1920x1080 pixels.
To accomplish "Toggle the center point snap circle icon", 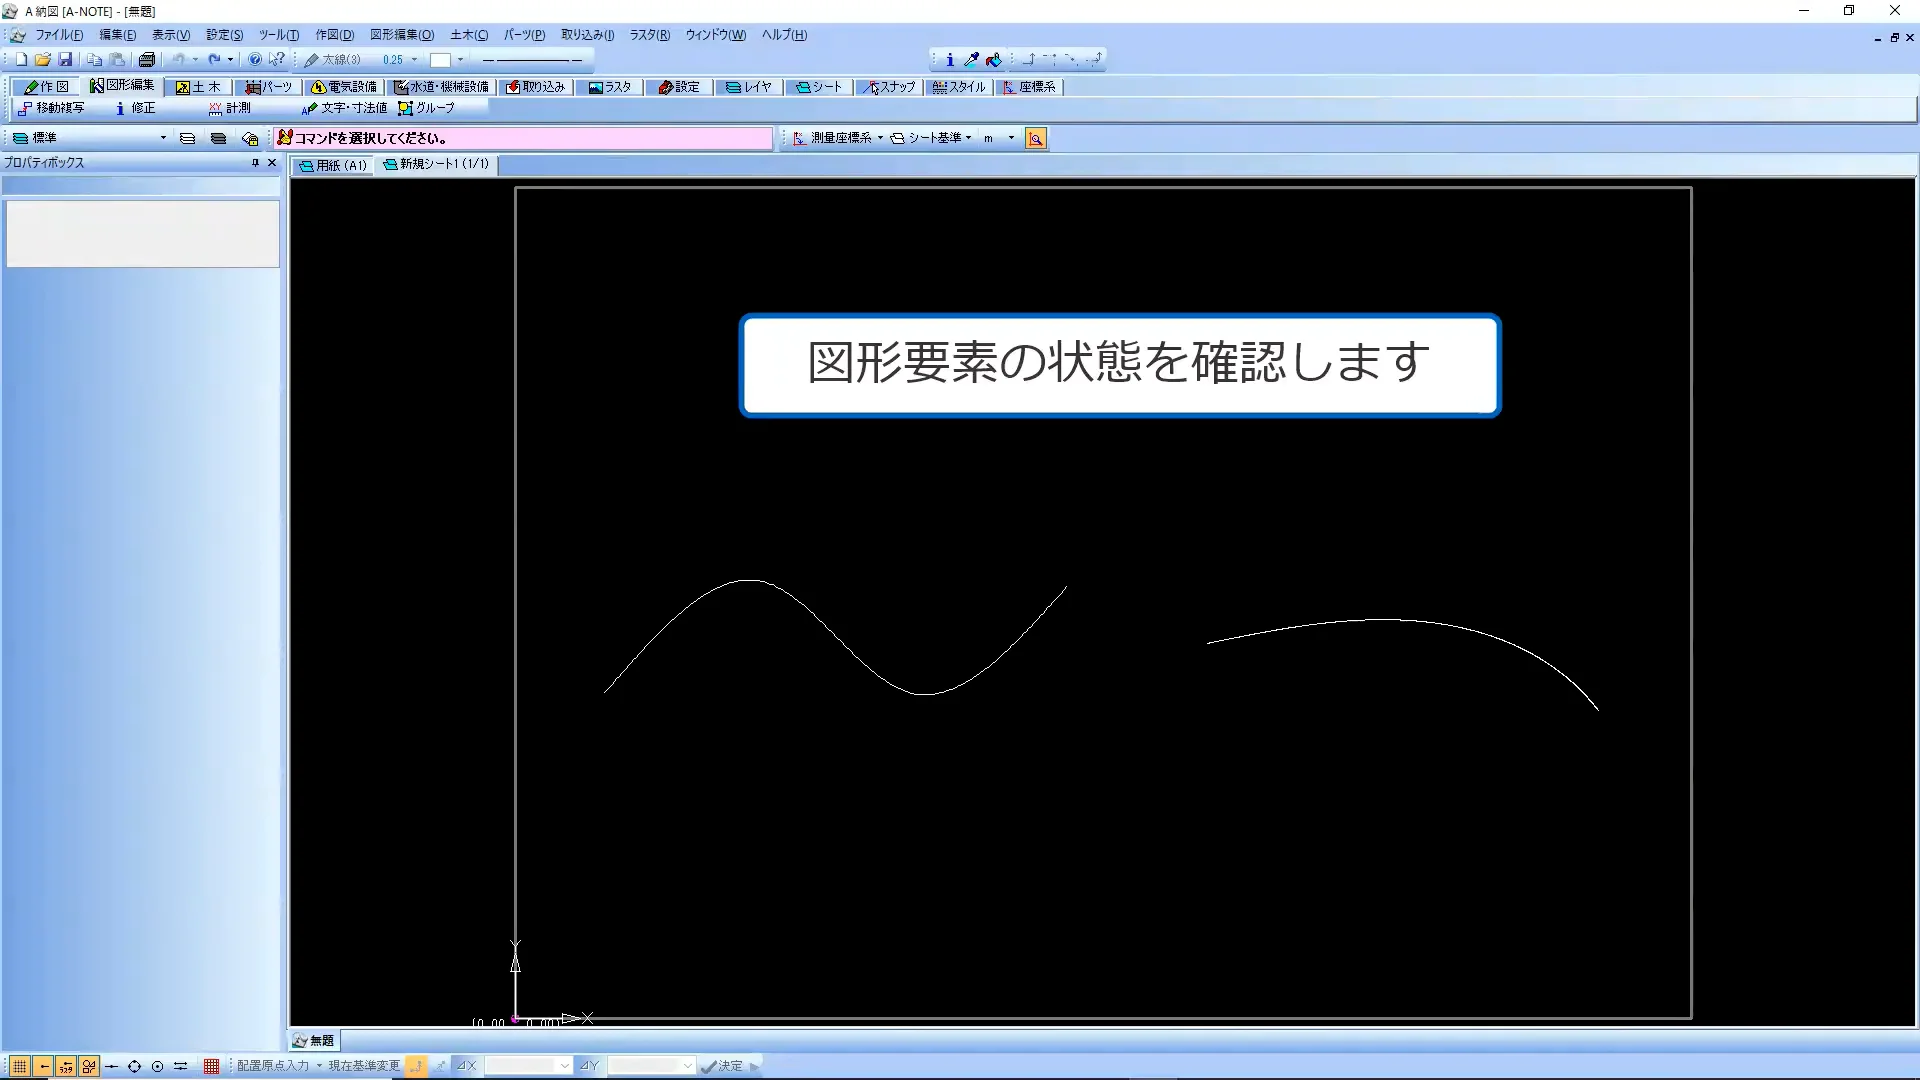I will coord(157,1066).
